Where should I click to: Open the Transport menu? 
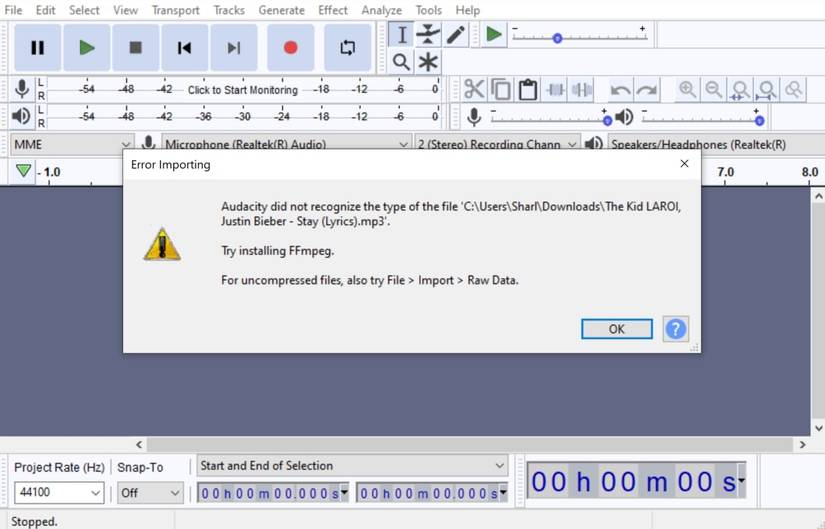(176, 10)
